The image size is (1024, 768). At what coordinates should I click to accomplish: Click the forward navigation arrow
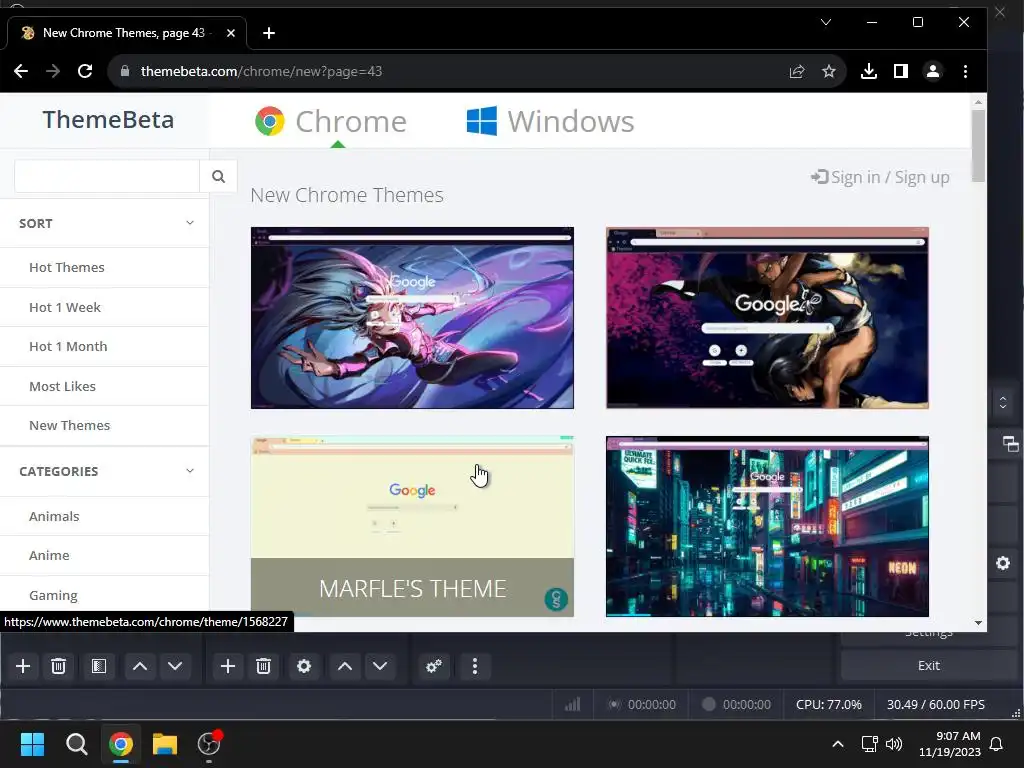point(53,71)
